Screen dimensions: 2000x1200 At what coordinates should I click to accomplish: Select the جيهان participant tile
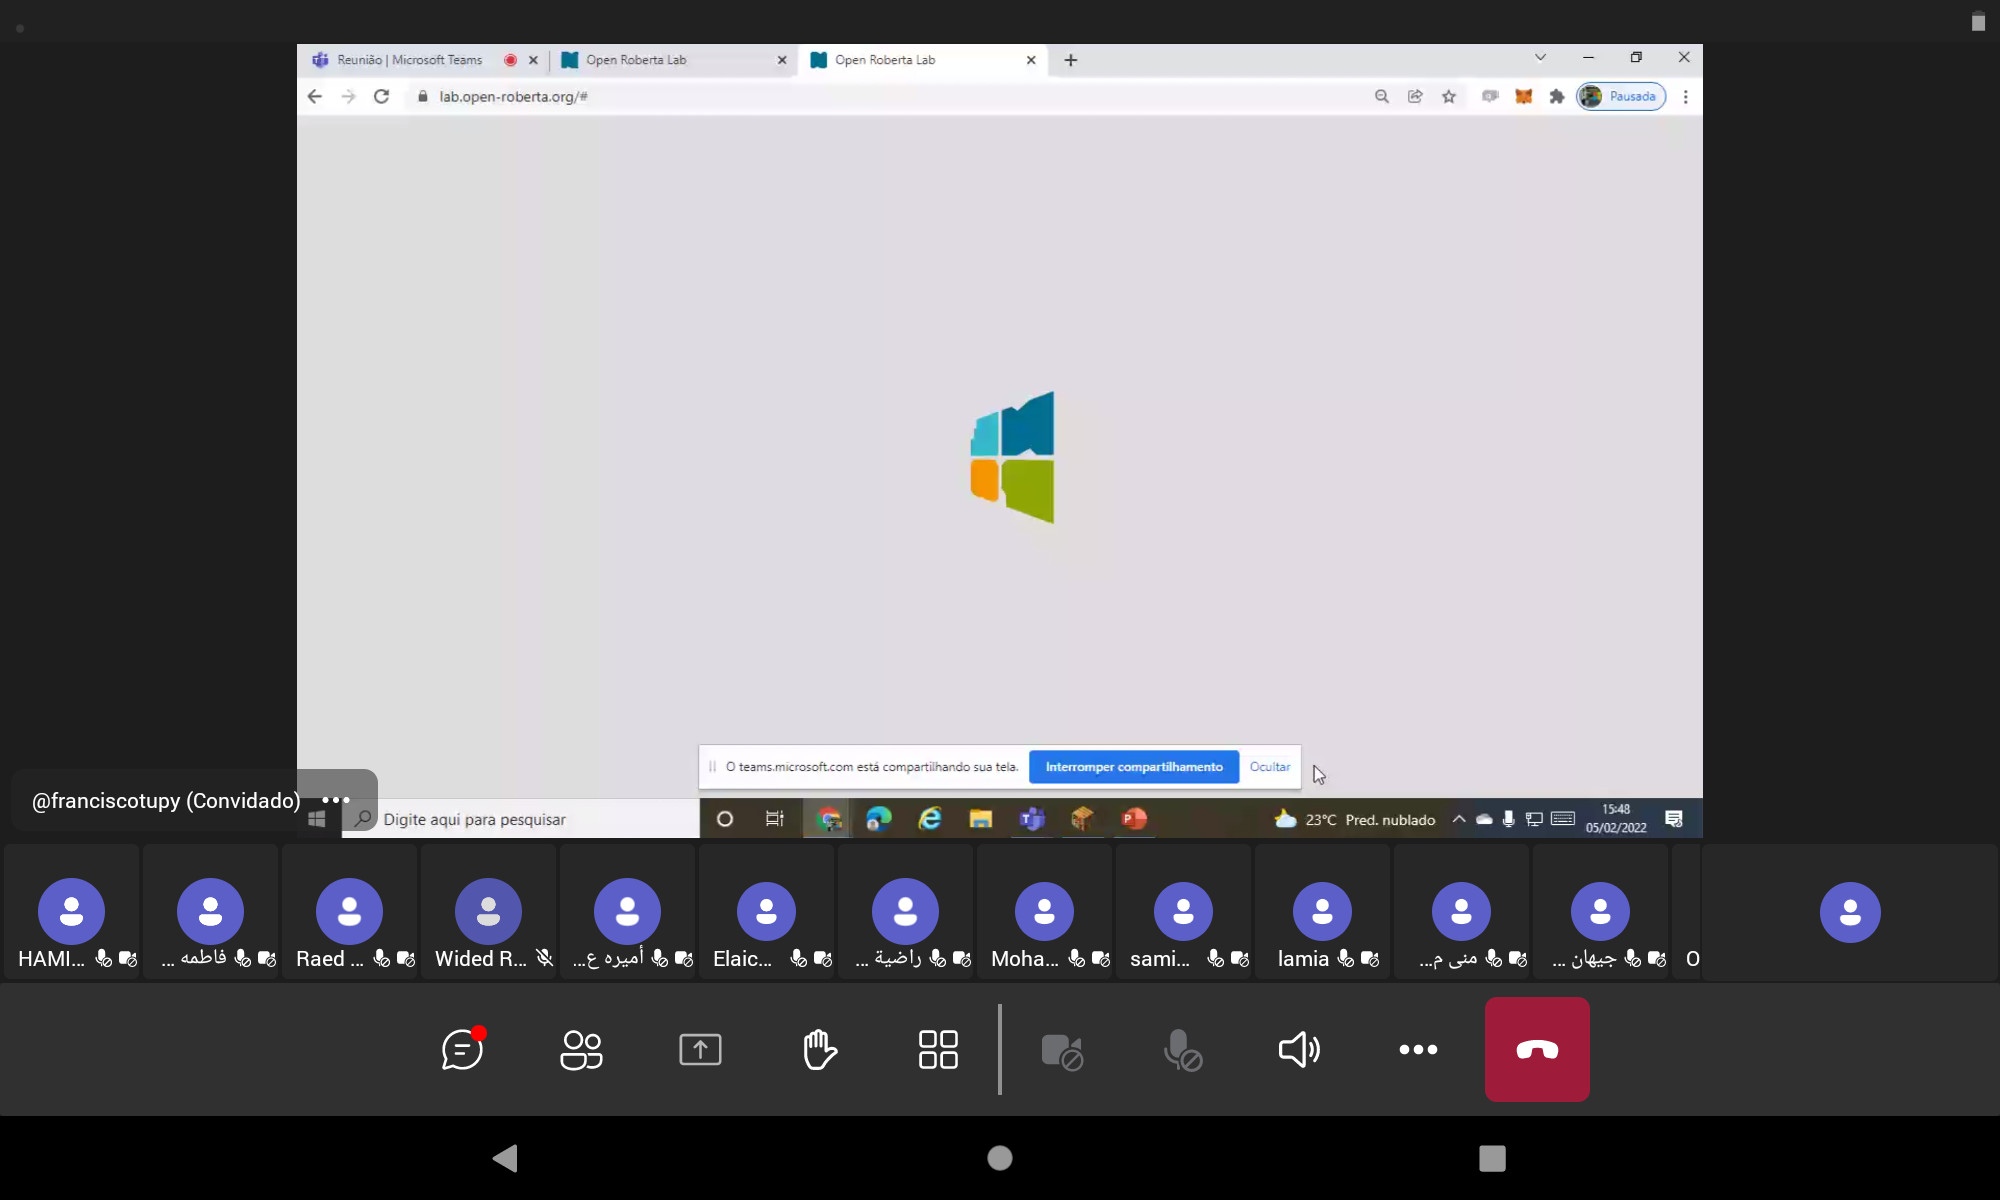1600,911
